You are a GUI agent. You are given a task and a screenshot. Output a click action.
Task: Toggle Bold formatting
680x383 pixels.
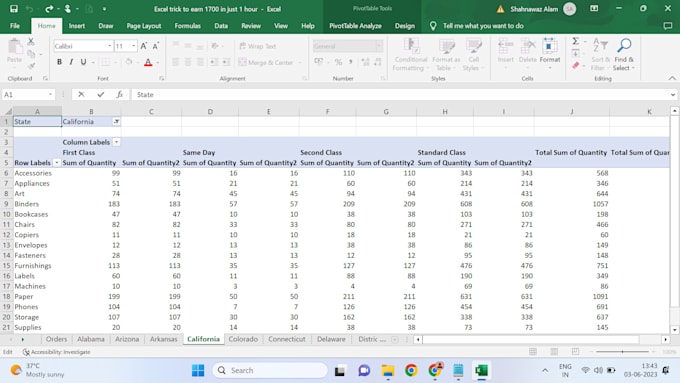pyautogui.click(x=59, y=62)
